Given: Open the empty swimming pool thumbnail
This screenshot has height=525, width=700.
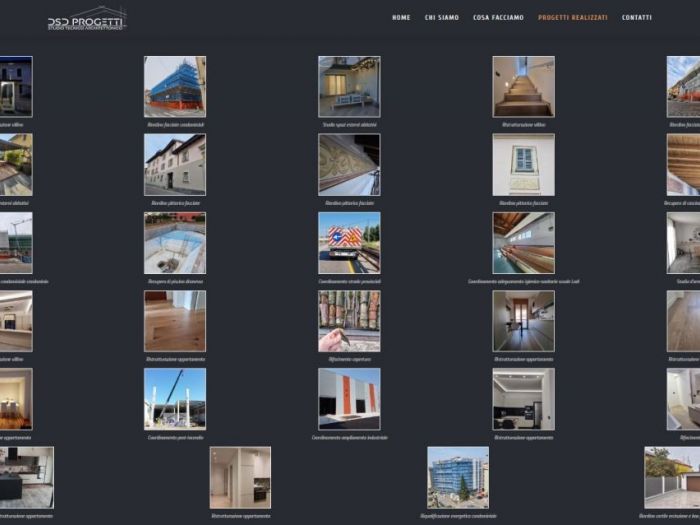Looking at the screenshot, I should click(175, 243).
